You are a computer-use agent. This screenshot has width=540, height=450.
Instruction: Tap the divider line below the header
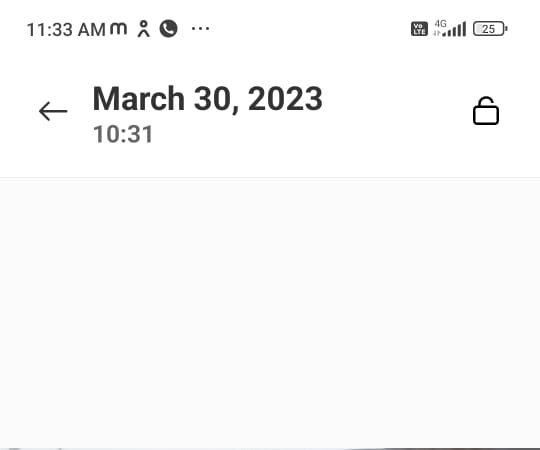click(270, 178)
